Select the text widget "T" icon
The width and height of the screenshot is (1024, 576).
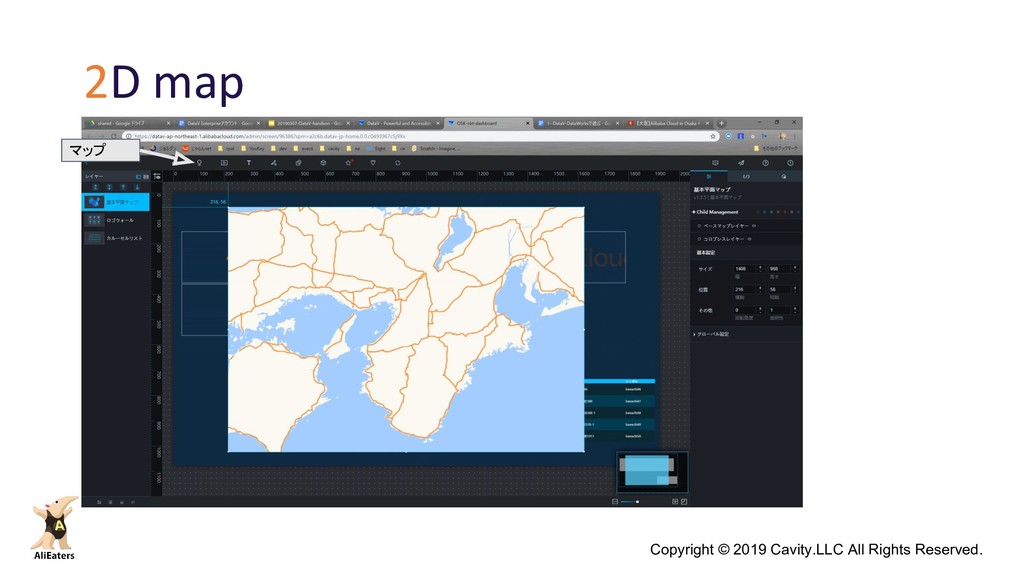pyautogui.click(x=249, y=163)
